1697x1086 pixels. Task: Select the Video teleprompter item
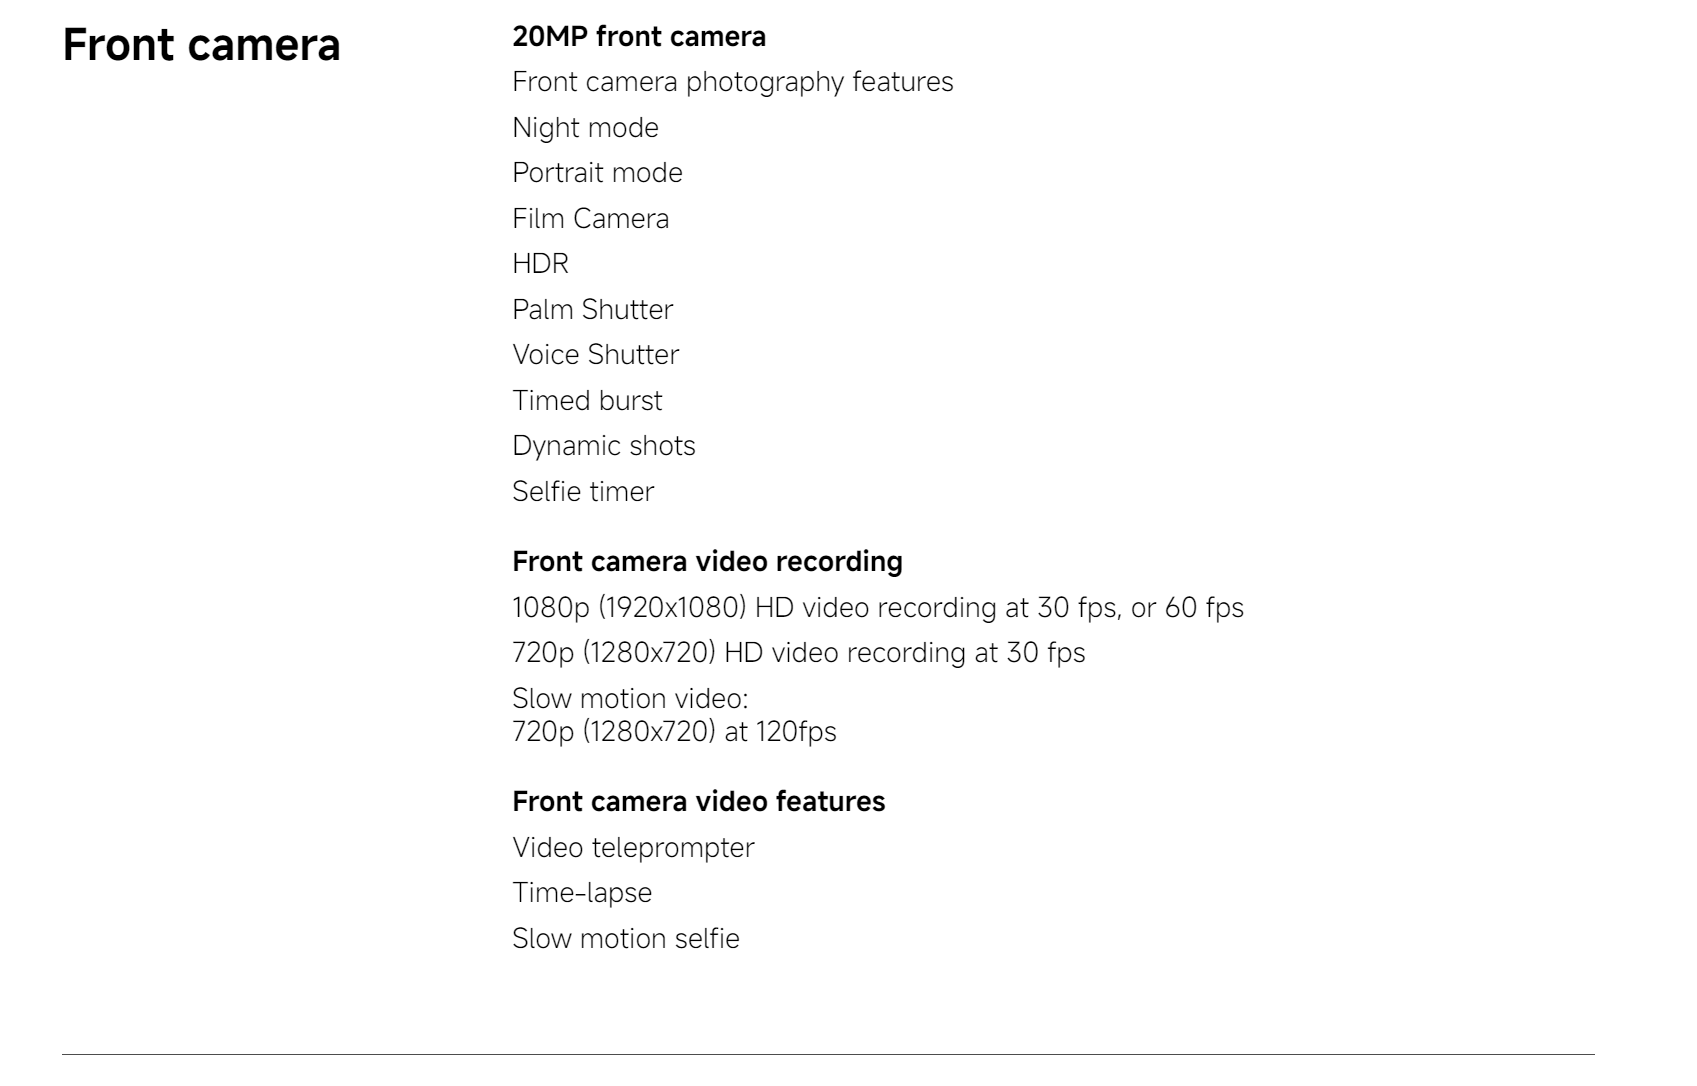point(633,848)
